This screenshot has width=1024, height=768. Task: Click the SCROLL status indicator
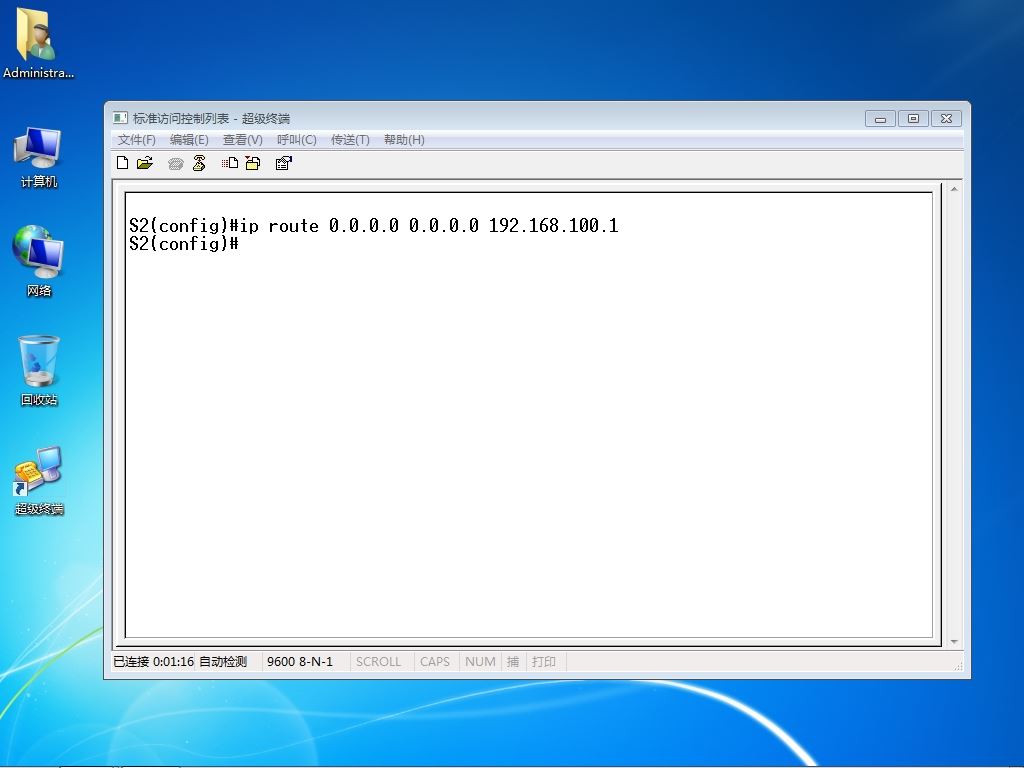(378, 662)
